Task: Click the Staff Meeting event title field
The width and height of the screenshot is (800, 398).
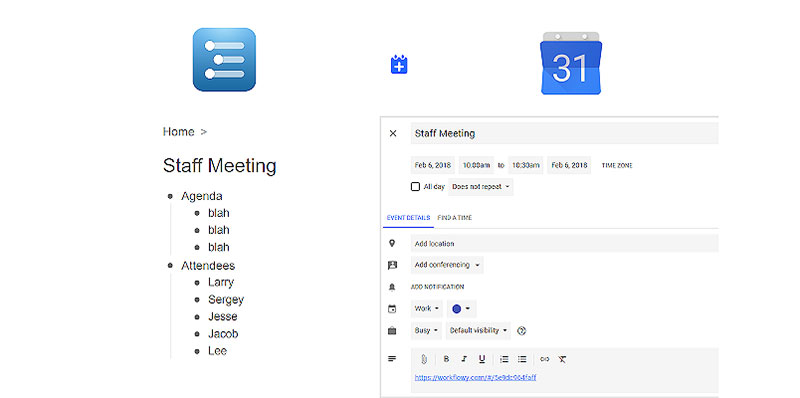Action: [x=564, y=134]
